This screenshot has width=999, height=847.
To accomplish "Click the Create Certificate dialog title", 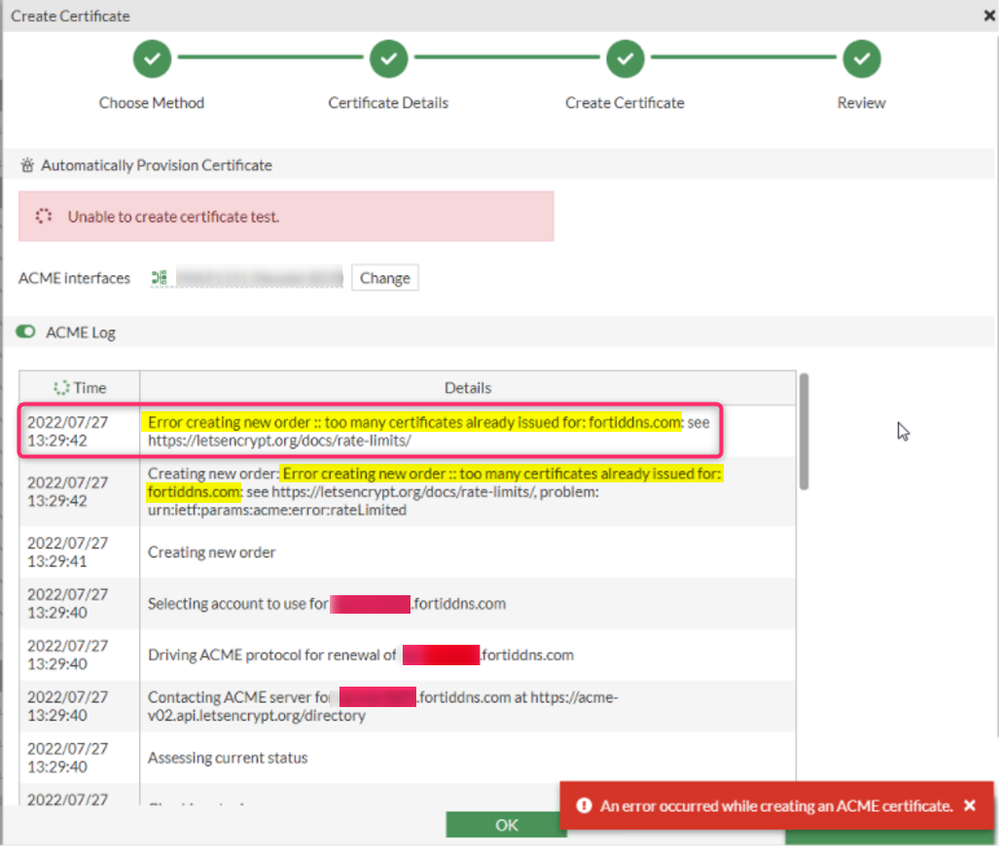I will (x=70, y=16).
